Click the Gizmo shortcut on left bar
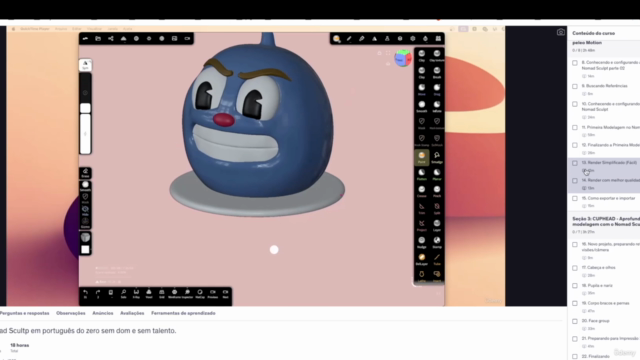 click(85, 222)
